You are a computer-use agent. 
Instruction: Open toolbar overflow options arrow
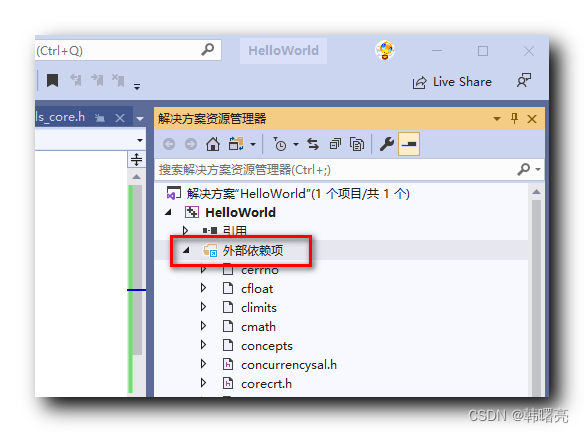pyautogui.click(x=137, y=86)
